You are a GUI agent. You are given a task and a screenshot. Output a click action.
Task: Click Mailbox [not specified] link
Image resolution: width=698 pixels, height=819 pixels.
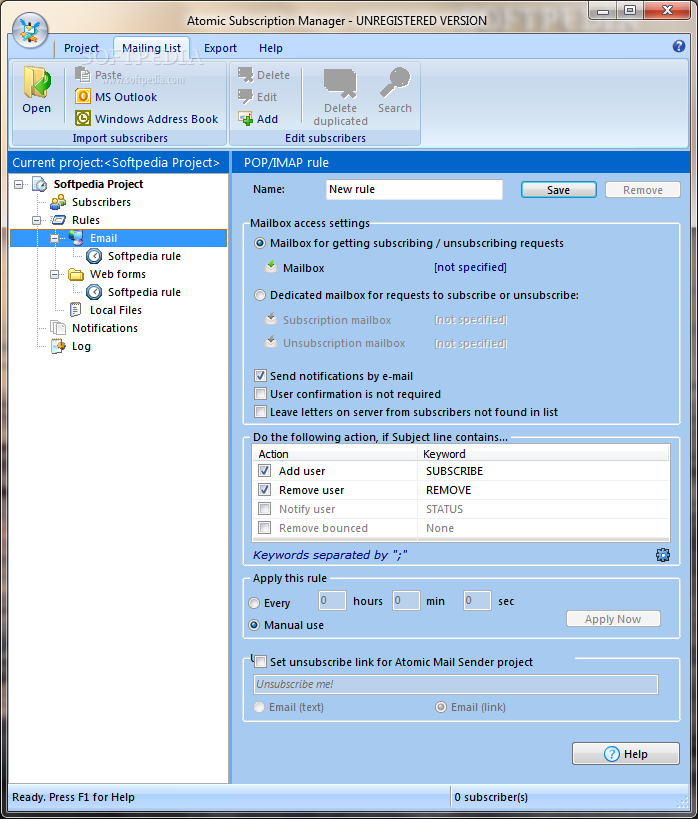click(470, 267)
